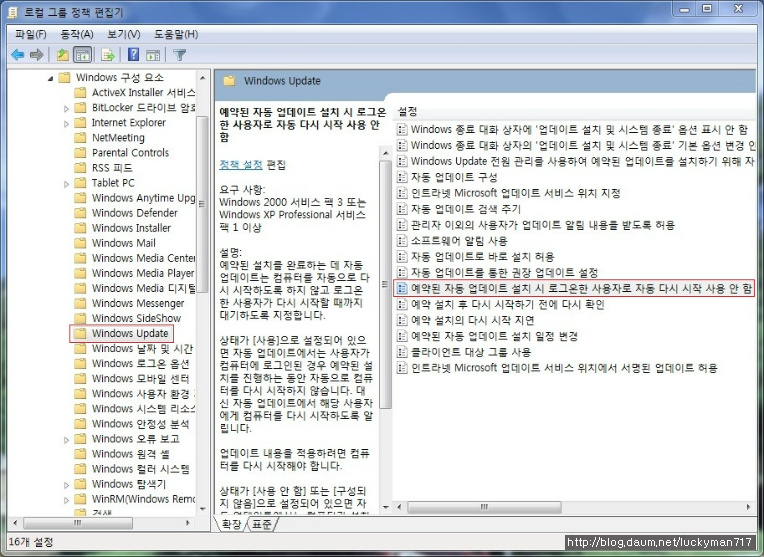Select the Windows 원격 셸 folder
The width and height of the screenshot is (764, 557).
point(122,454)
